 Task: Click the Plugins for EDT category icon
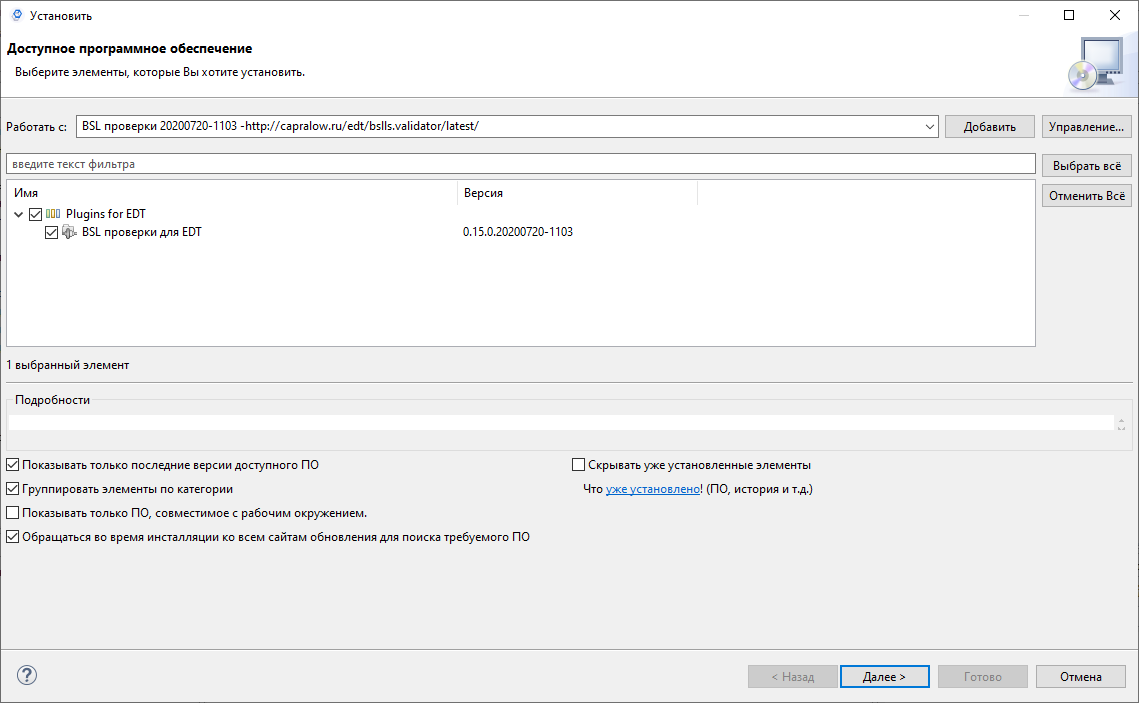pos(53,214)
